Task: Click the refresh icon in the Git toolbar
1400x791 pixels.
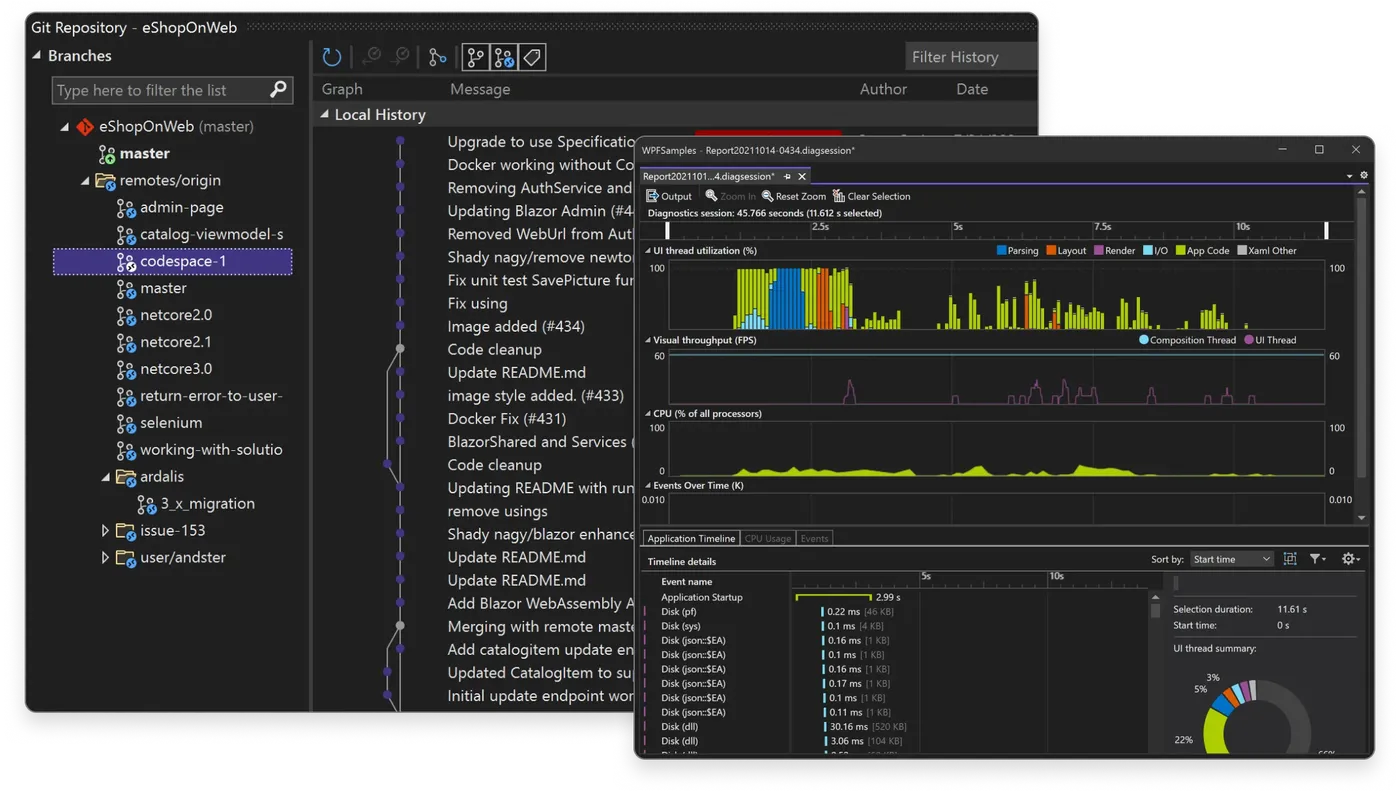Action: [x=331, y=57]
